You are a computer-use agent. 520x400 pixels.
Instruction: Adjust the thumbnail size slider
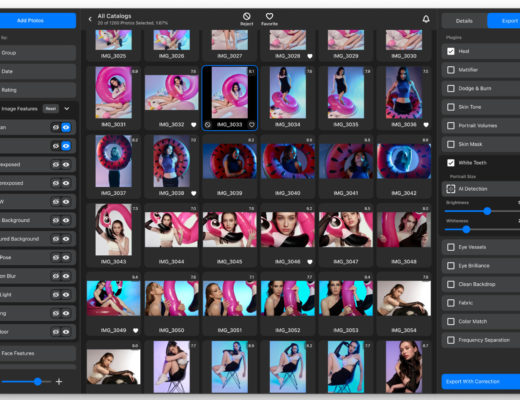(38, 382)
